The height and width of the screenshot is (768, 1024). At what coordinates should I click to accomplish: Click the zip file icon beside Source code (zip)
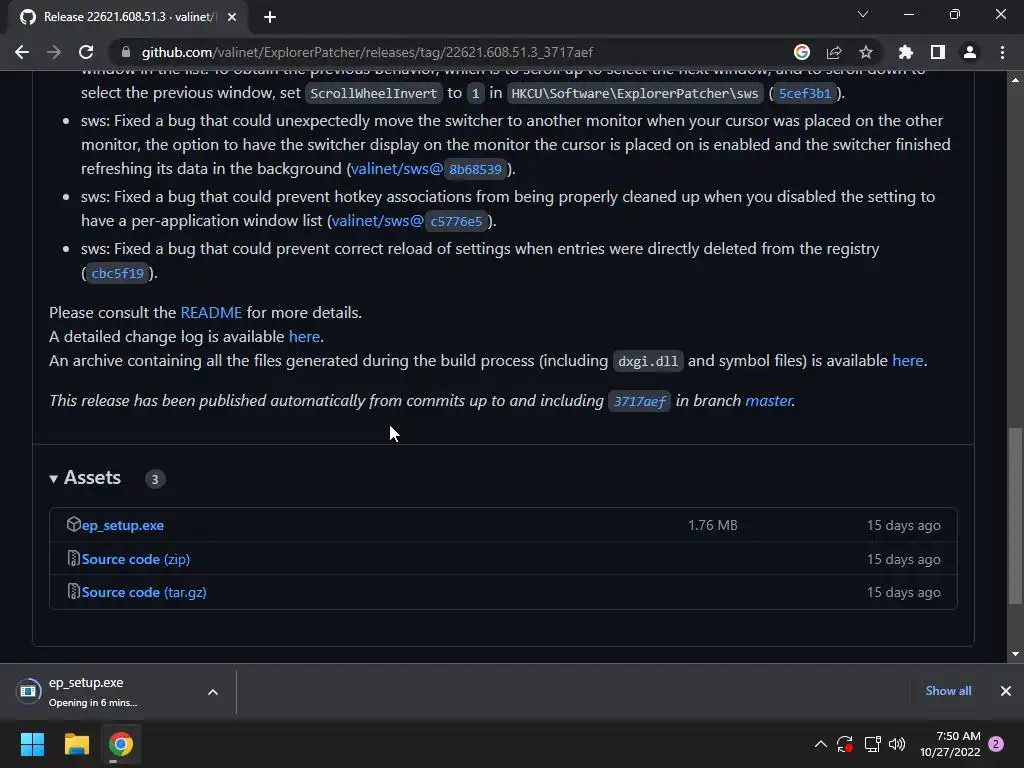(73, 558)
